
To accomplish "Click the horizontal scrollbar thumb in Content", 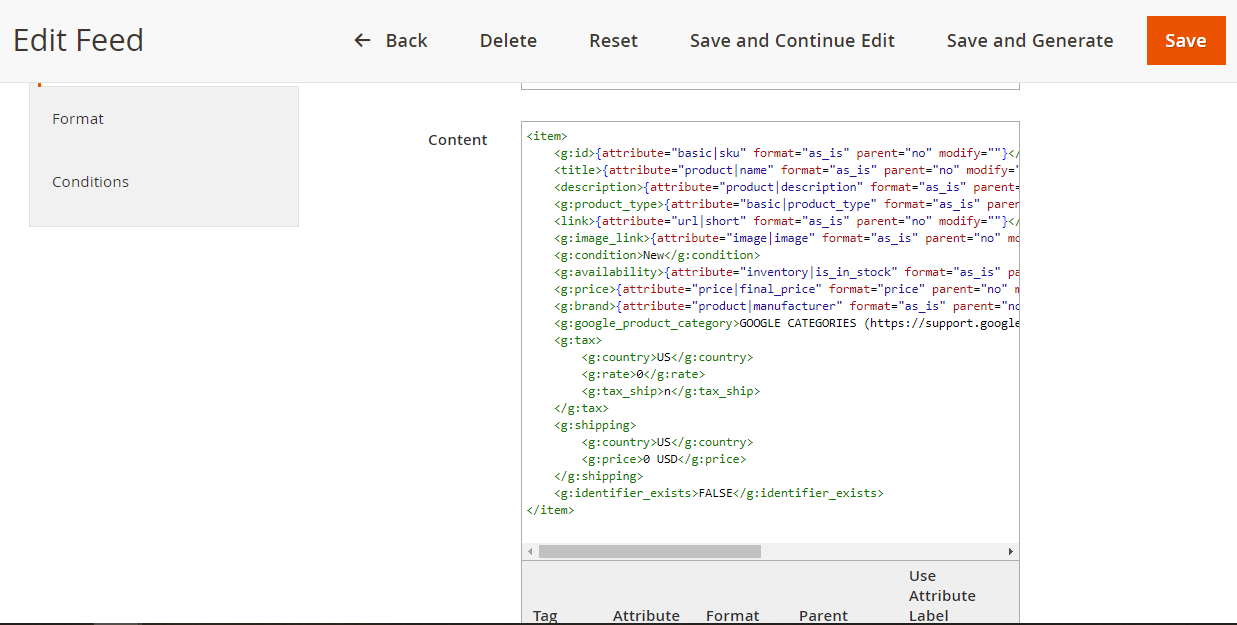I will (649, 551).
